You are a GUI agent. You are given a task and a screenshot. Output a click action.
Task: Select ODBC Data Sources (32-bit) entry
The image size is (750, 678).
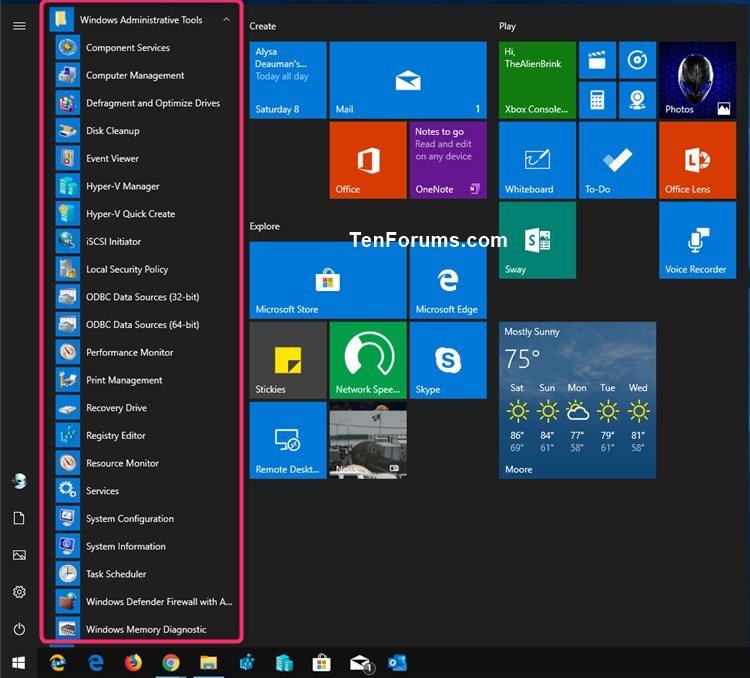(142, 297)
